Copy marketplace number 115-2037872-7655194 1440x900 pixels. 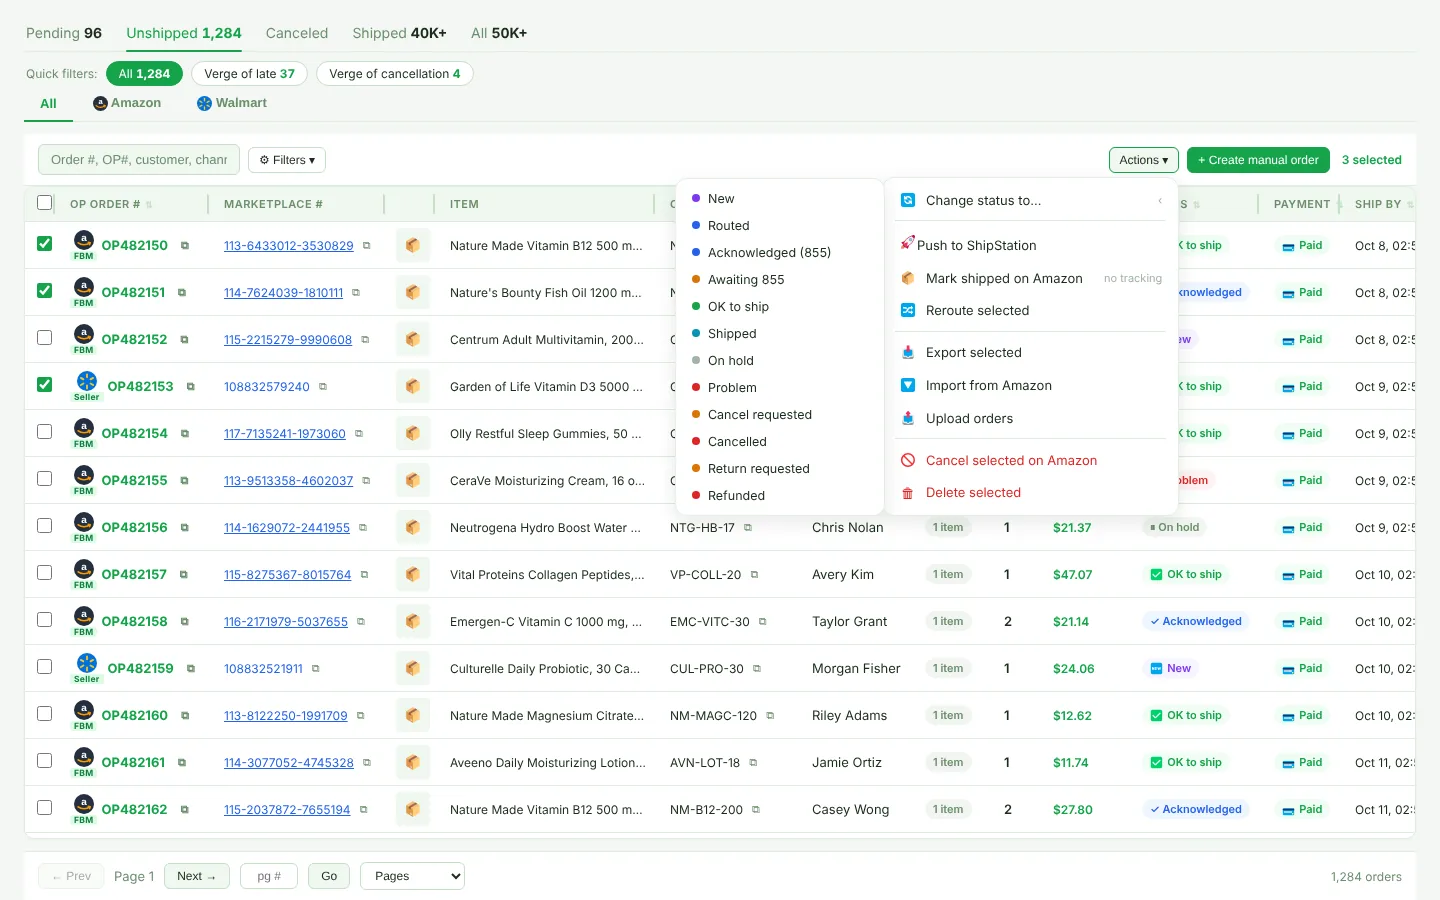363,810
